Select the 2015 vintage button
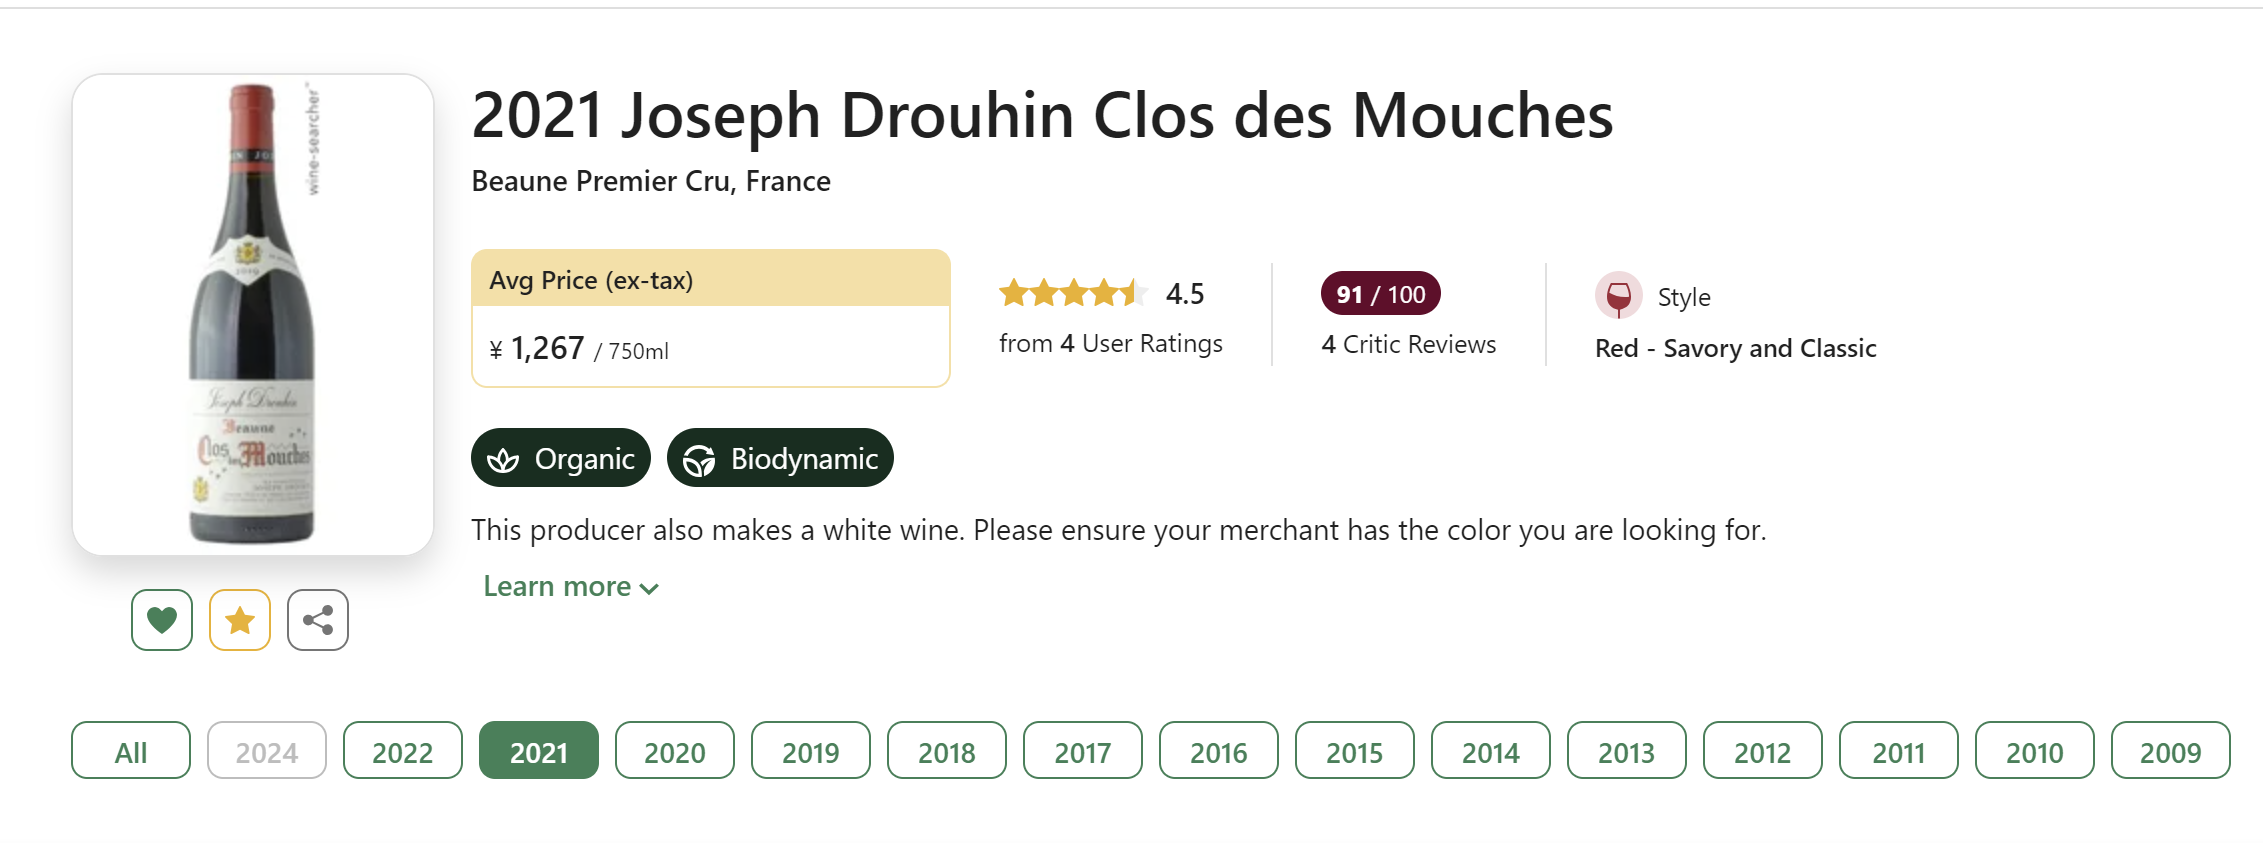This screenshot has width=2263, height=843. (x=1355, y=750)
